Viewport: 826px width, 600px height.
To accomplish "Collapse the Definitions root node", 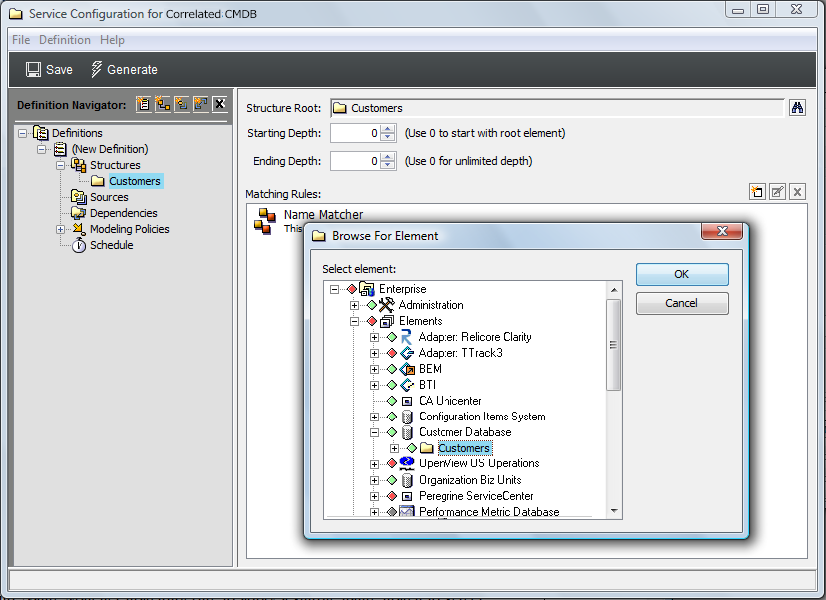I will click(x=22, y=133).
